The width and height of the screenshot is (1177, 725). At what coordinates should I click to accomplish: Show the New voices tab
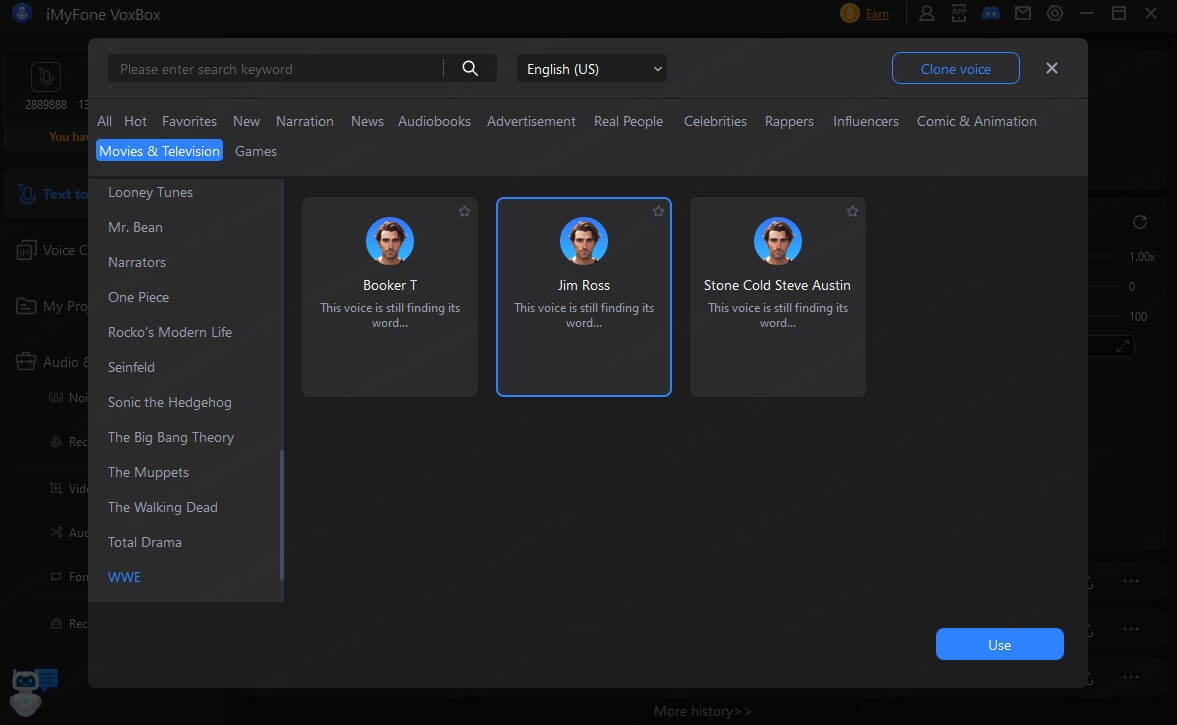(246, 121)
